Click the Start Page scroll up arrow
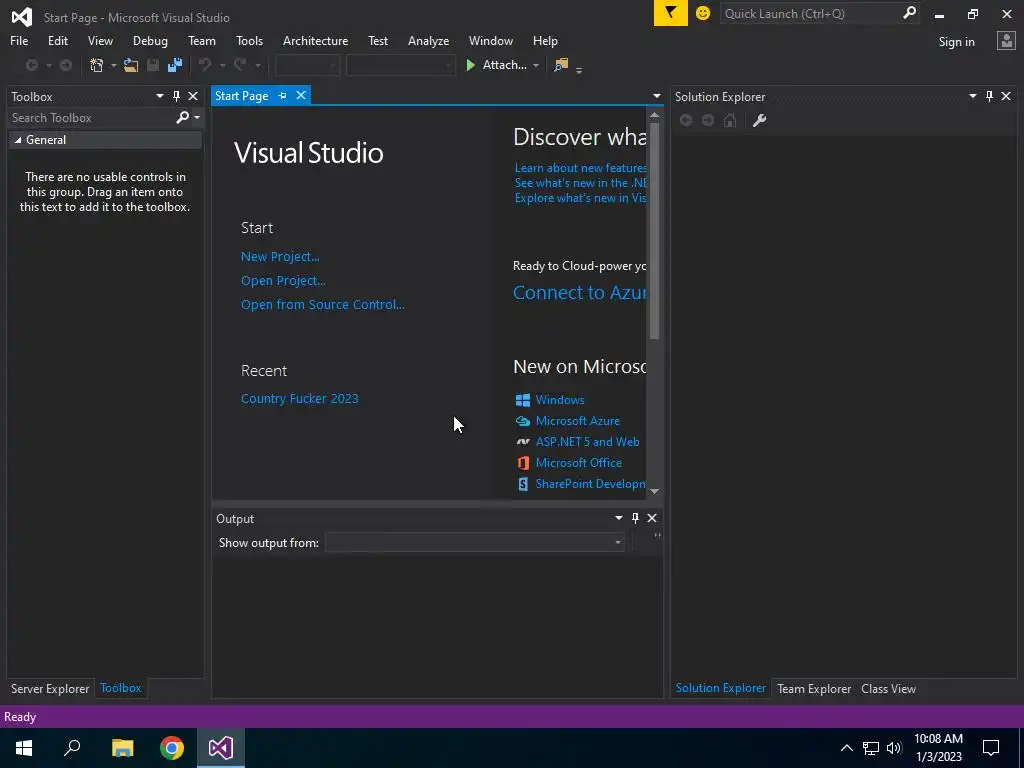 (x=654, y=115)
